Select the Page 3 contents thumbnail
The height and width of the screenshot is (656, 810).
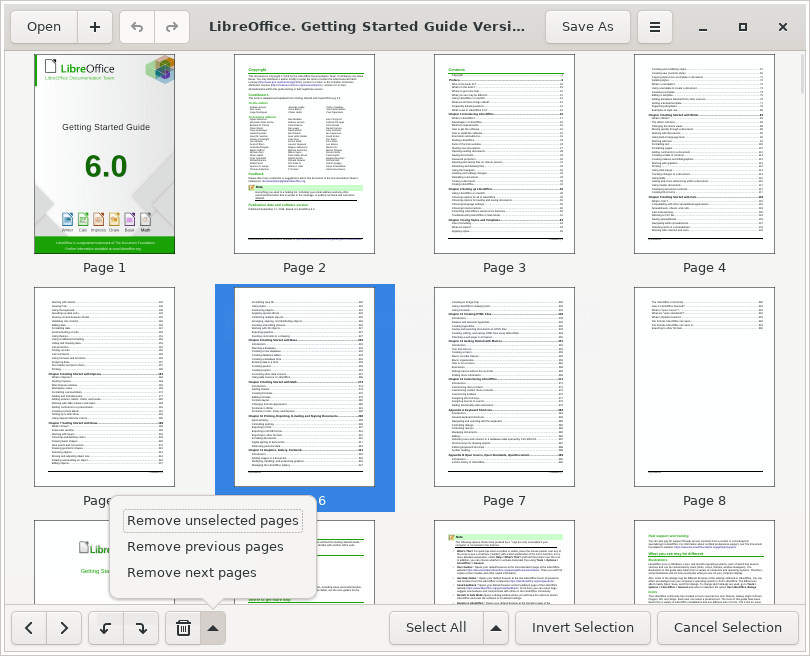click(504, 154)
